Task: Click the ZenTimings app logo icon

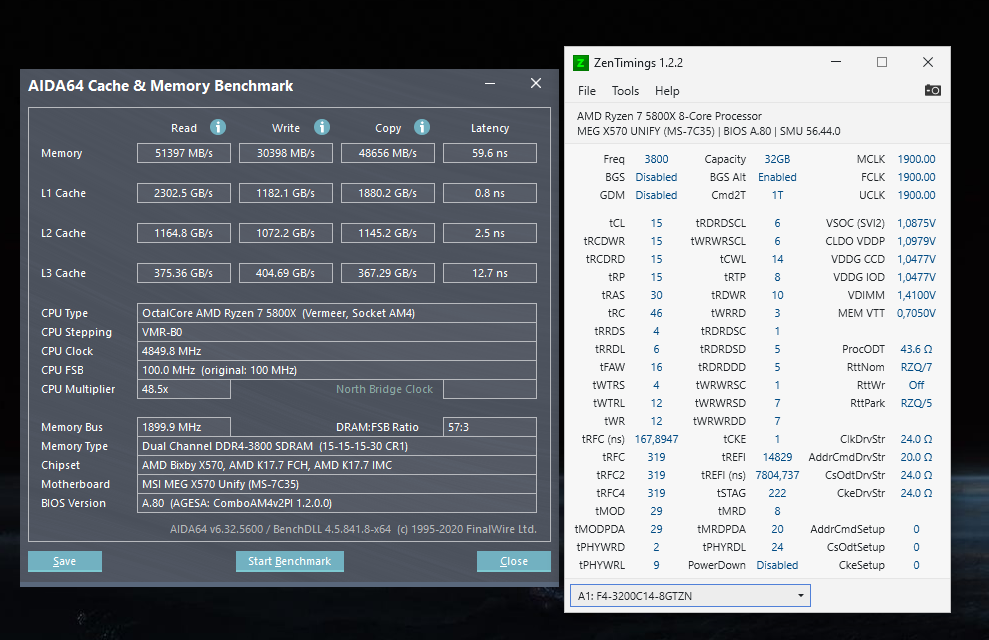Action: (x=580, y=63)
